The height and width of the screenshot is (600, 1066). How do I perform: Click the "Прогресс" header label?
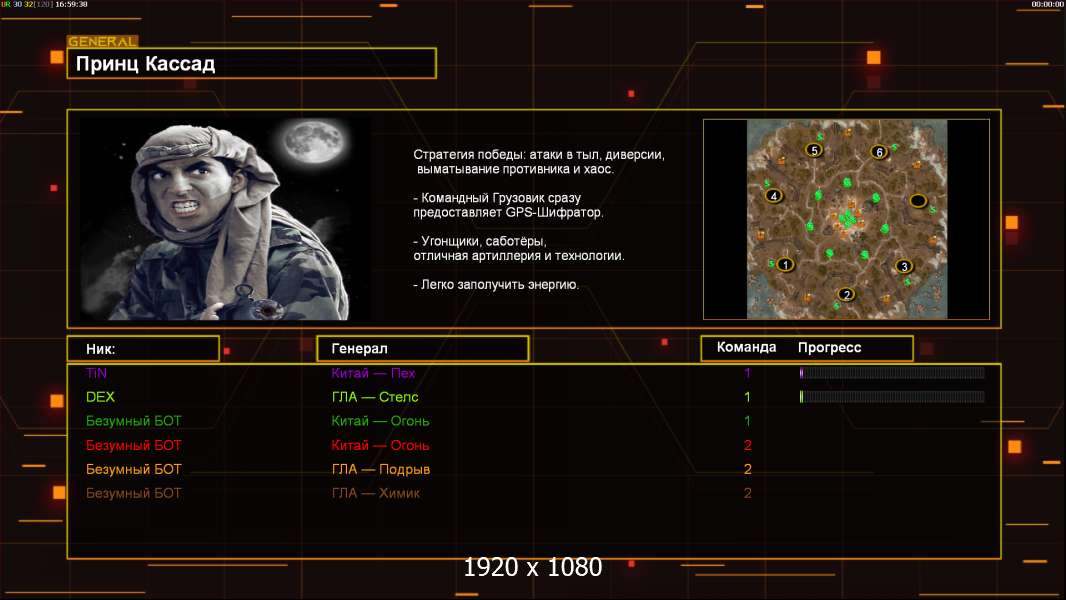point(829,348)
